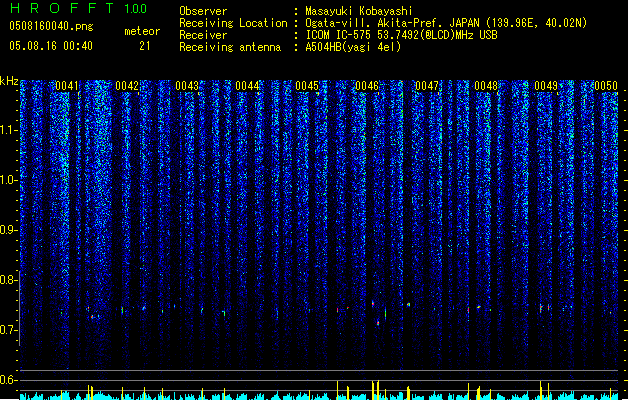Click the Receiving antenna label

click(230, 47)
